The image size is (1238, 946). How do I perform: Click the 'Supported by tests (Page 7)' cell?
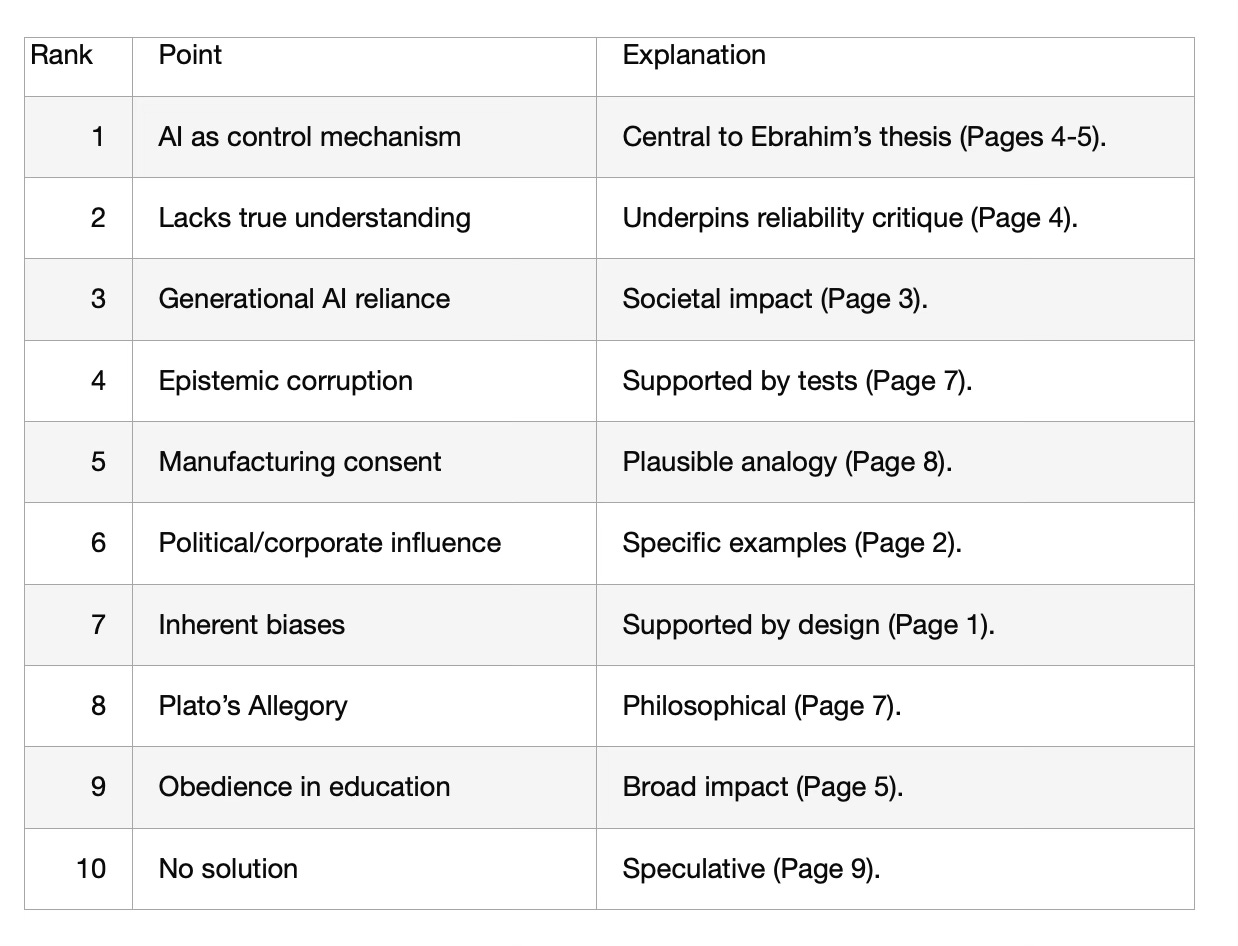895,381
